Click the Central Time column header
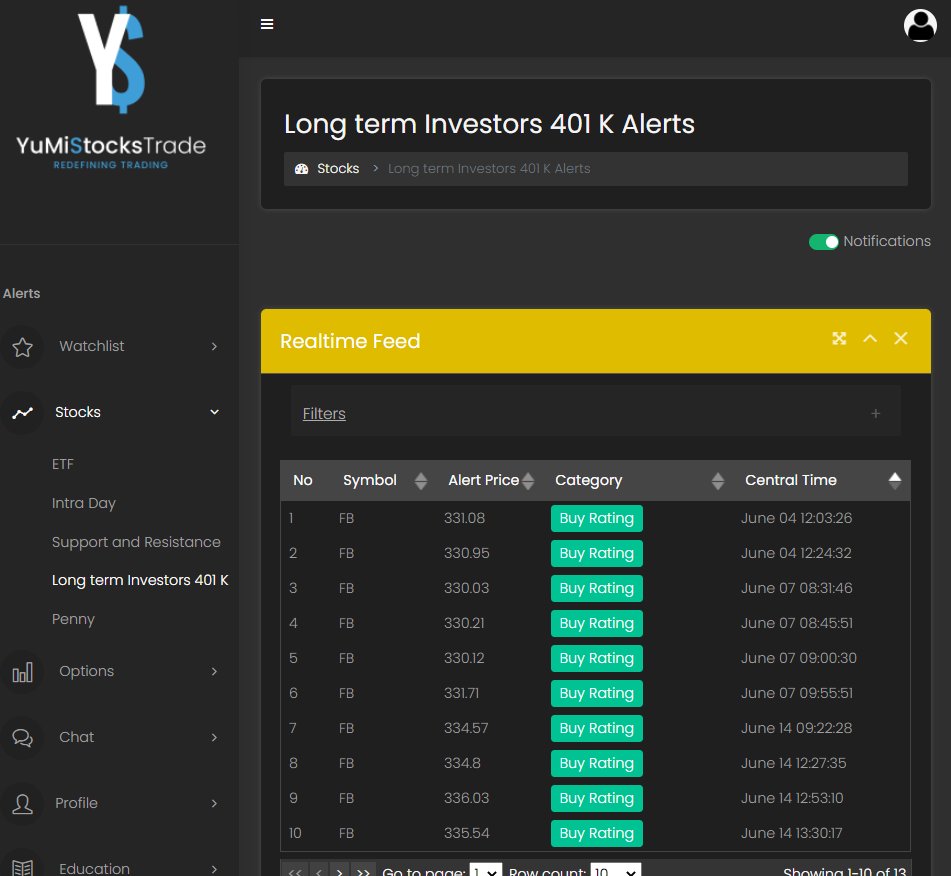This screenshot has width=951, height=876. point(791,480)
